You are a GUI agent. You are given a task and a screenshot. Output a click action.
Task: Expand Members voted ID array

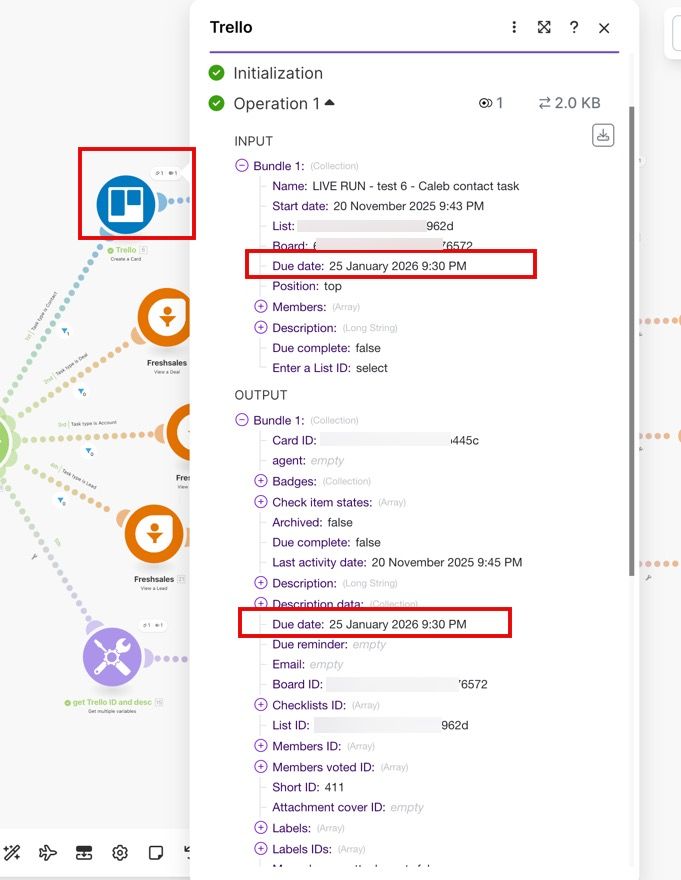(260, 766)
